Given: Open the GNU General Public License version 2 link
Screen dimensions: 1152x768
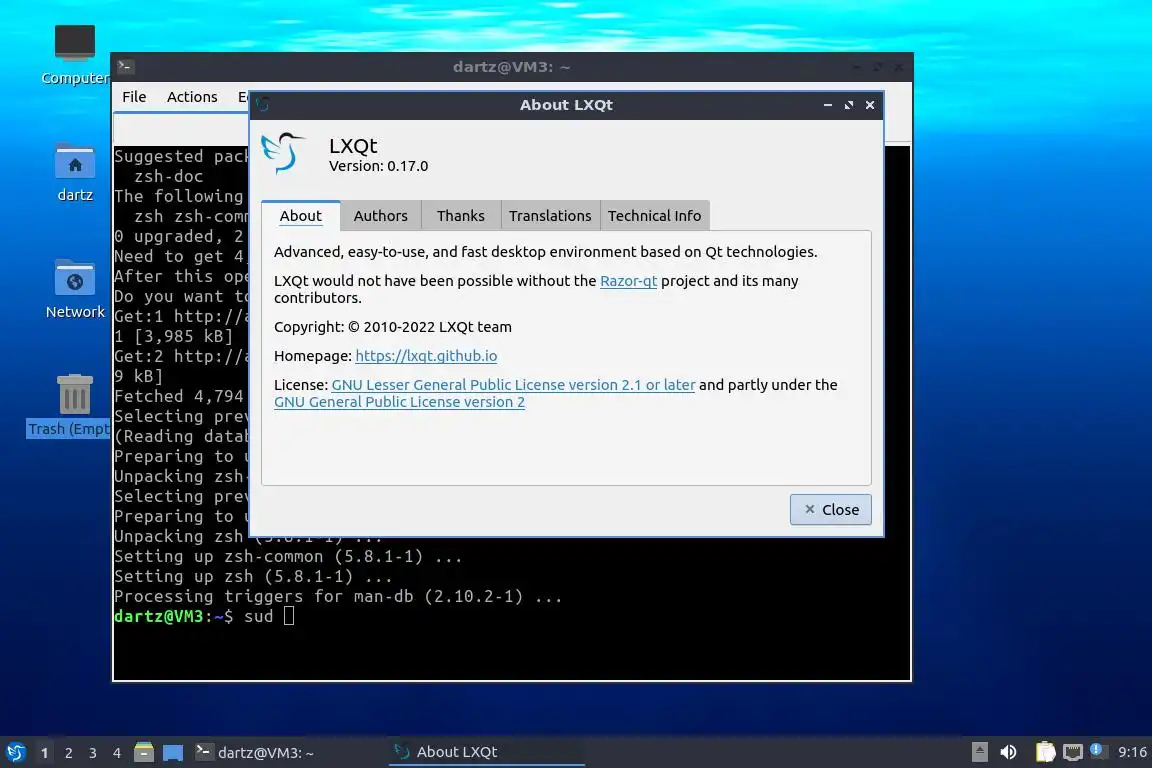Looking at the screenshot, I should (399, 402).
